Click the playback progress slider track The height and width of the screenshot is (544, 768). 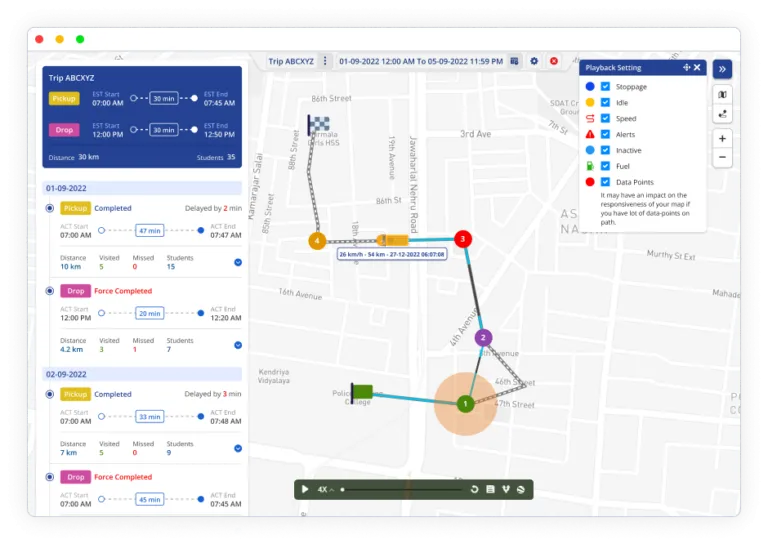click(x=400, y=489)
